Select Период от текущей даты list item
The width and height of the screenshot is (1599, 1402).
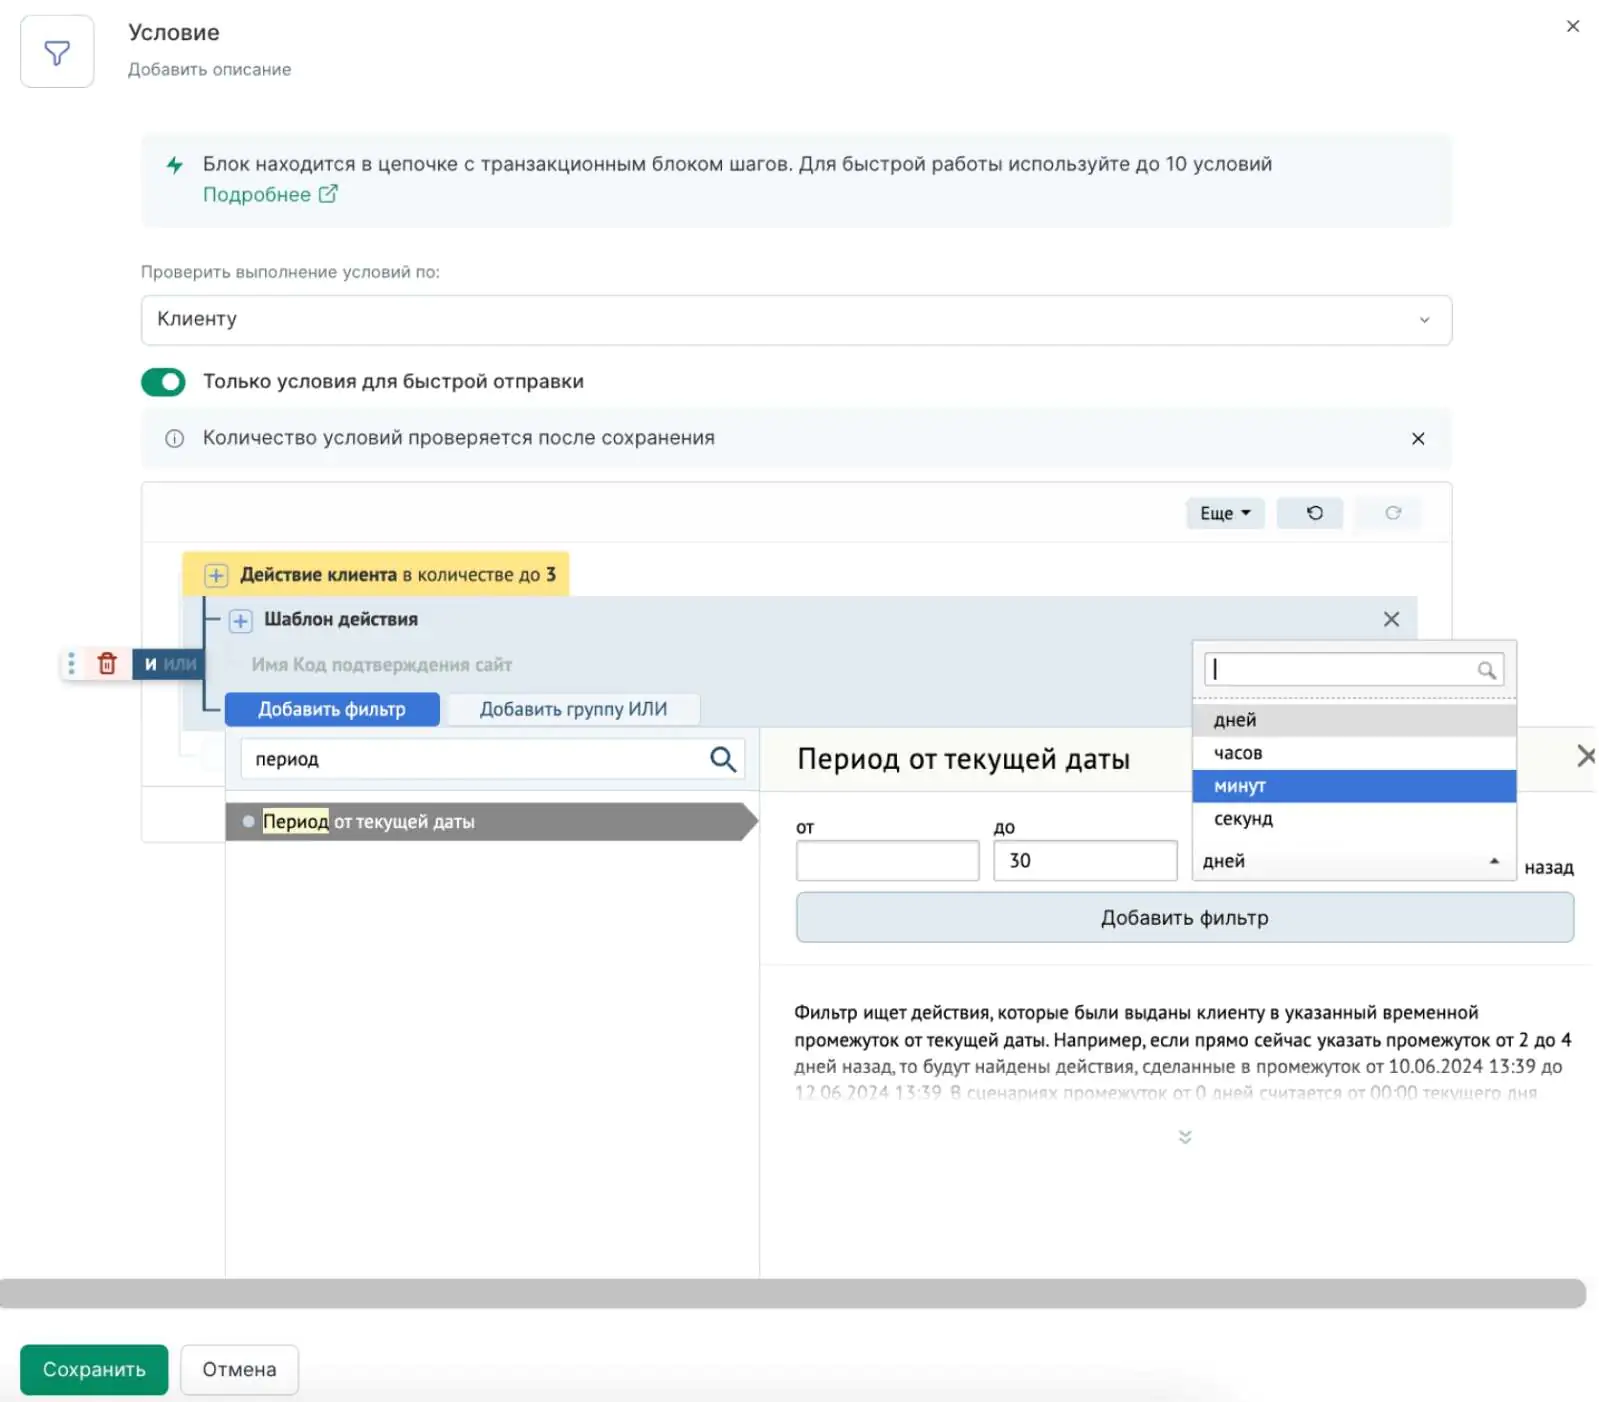(x=490, y=822)
